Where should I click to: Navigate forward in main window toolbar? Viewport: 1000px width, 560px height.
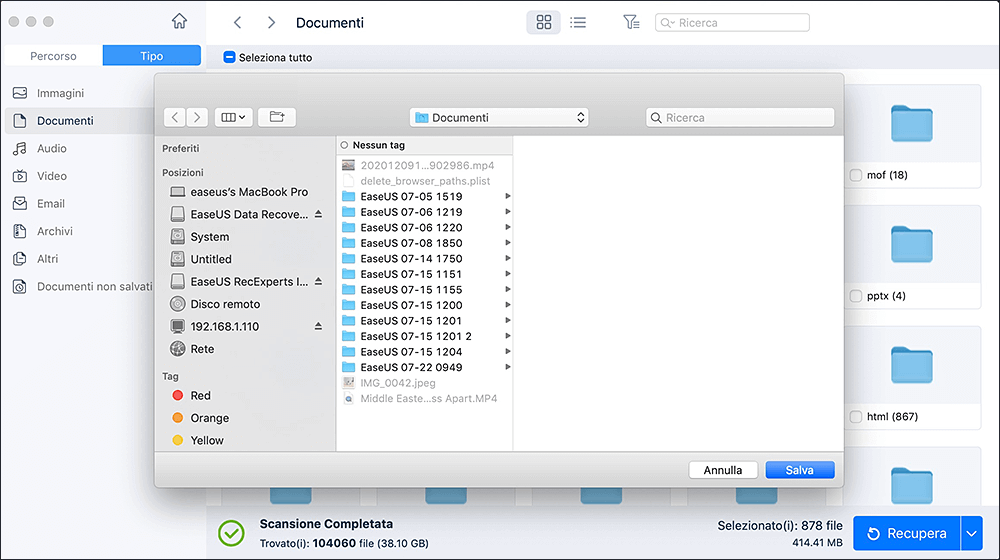click(x=271, y=23)
